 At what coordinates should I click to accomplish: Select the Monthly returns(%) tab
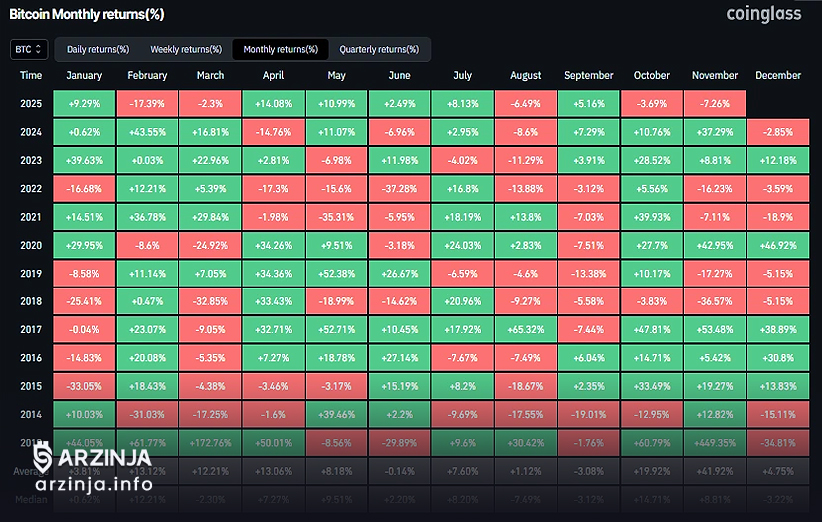click(280, 49)
